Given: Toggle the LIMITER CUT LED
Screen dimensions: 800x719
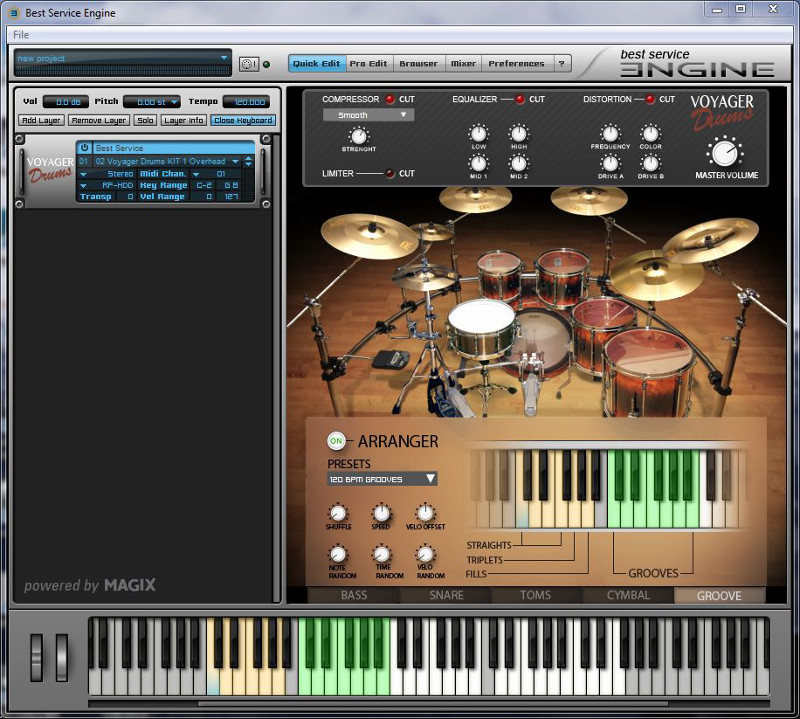Looking at the screenshot, I should pyautogui.click(x=390, y=173).
